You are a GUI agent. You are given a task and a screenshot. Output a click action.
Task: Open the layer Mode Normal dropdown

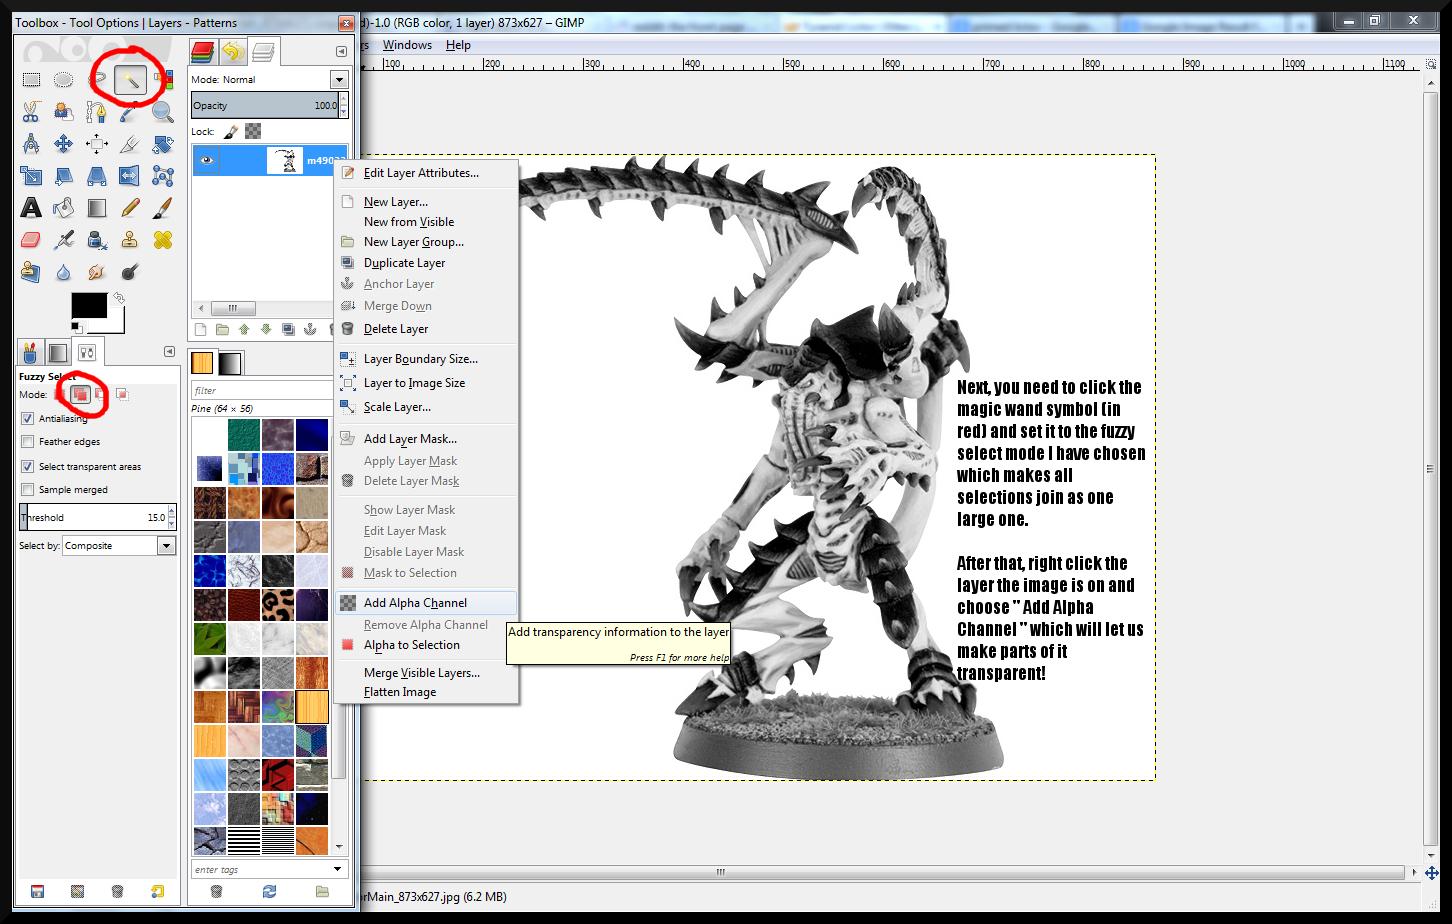(339, 80)
